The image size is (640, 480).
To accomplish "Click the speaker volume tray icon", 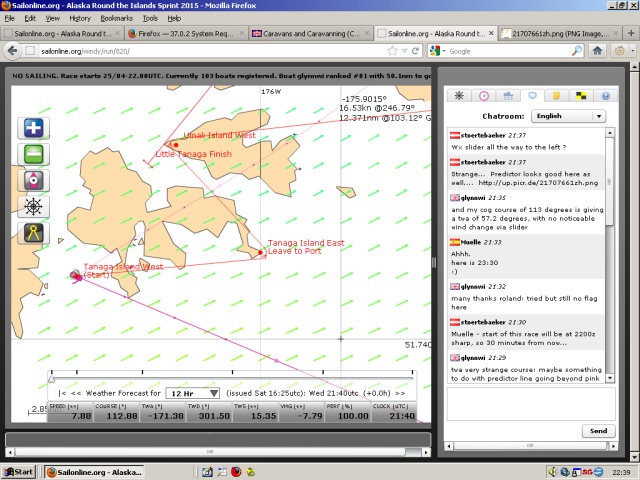I will [552, 472].
